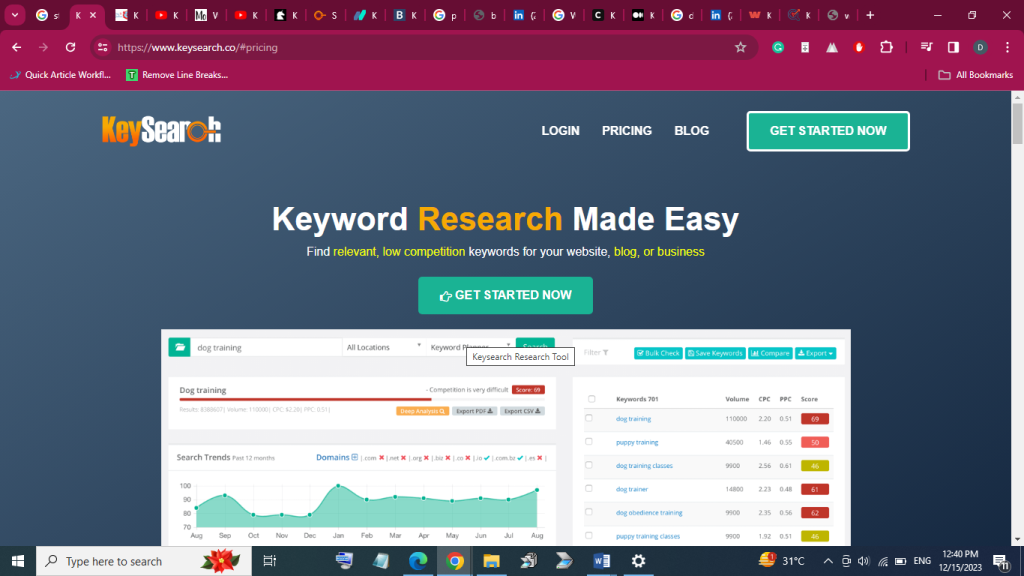The image size is (1024, 576).
Task: Open Windows Start menu
Action: (18, 561)
